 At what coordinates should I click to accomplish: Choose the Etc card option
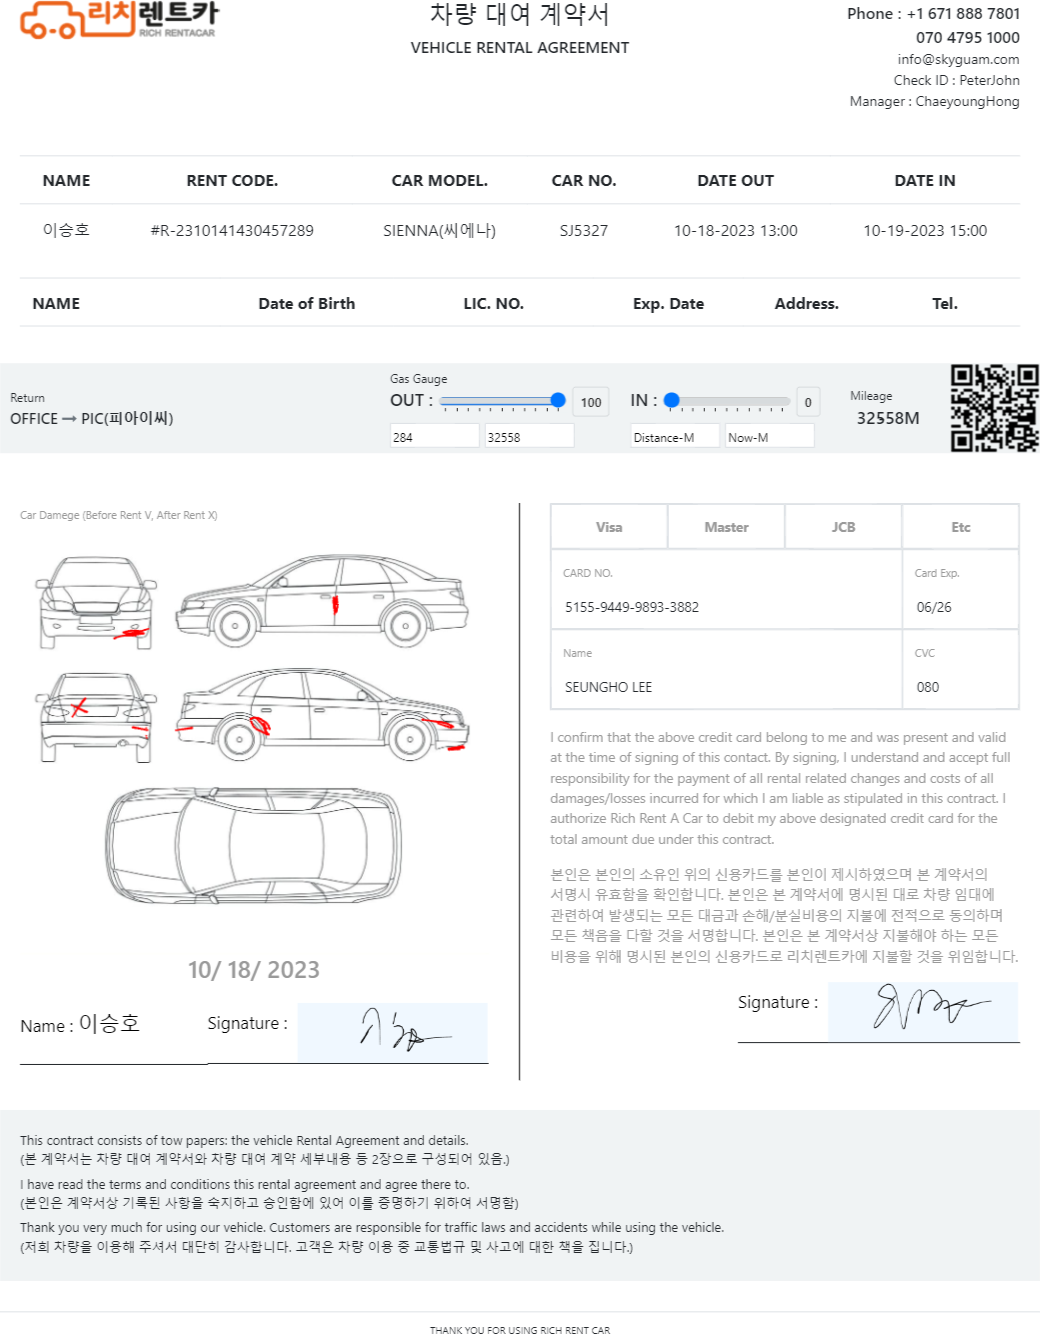pos(960,527)
